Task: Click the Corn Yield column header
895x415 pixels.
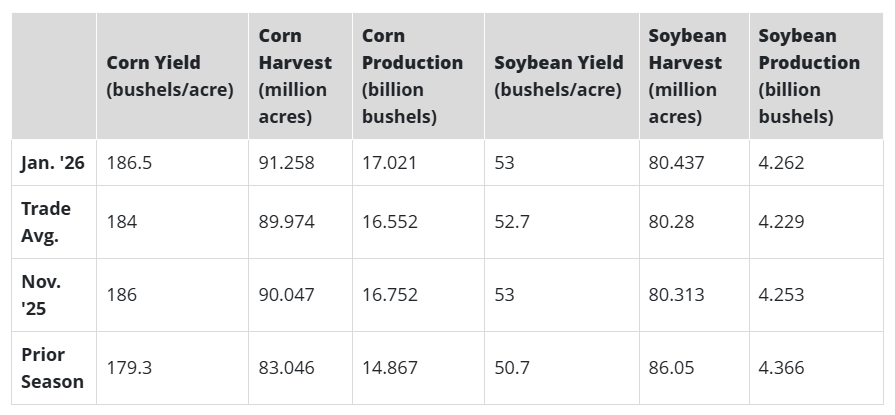Action: (x=170, y=76)
